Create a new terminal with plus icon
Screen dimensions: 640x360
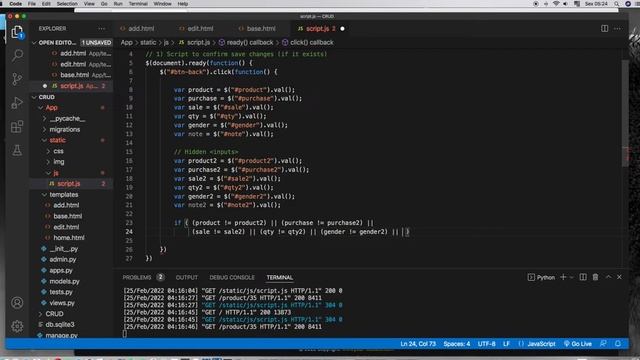563,277
